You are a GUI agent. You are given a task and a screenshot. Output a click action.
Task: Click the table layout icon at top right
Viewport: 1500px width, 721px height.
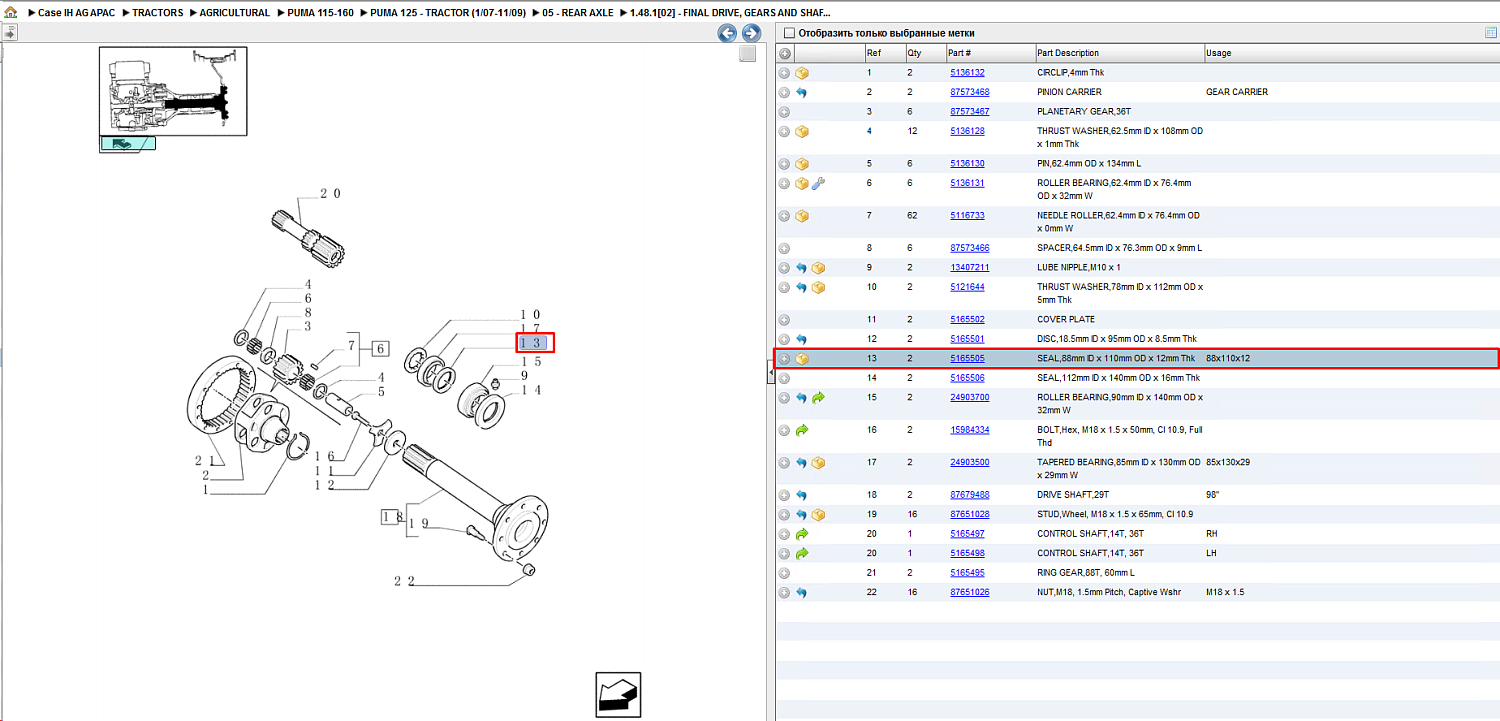[1491, 33]
